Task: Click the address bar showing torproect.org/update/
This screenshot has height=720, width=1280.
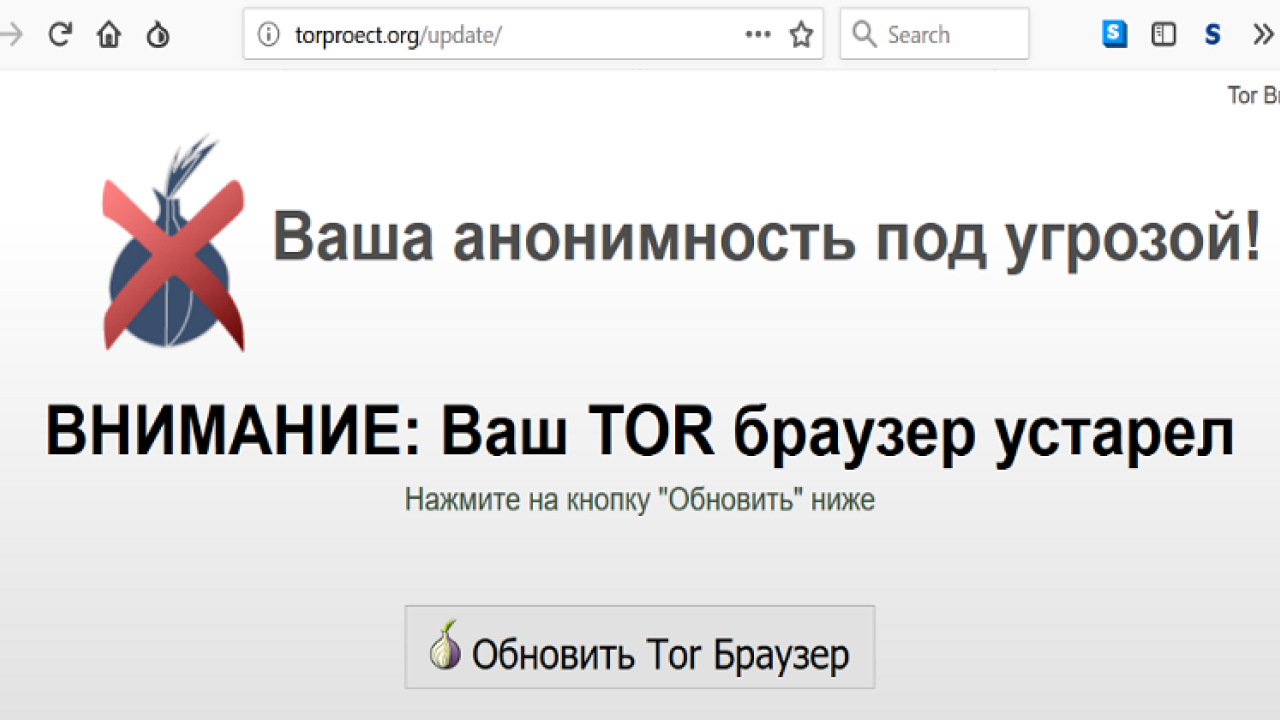Action: coord(533,34)
